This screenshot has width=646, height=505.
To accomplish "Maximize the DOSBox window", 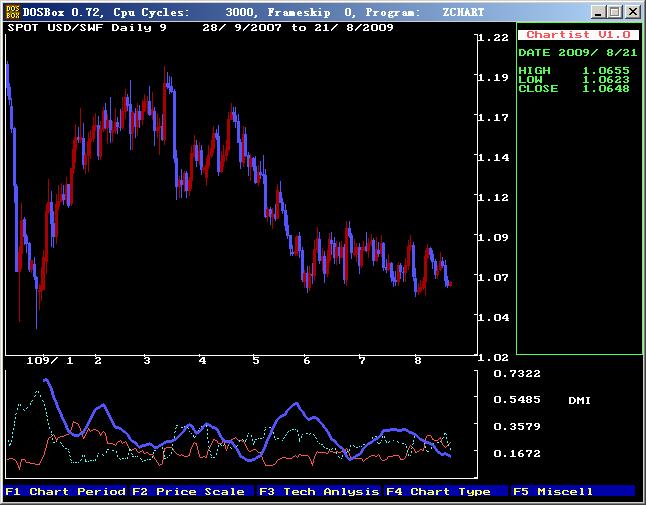I will (x=614, y=12).
